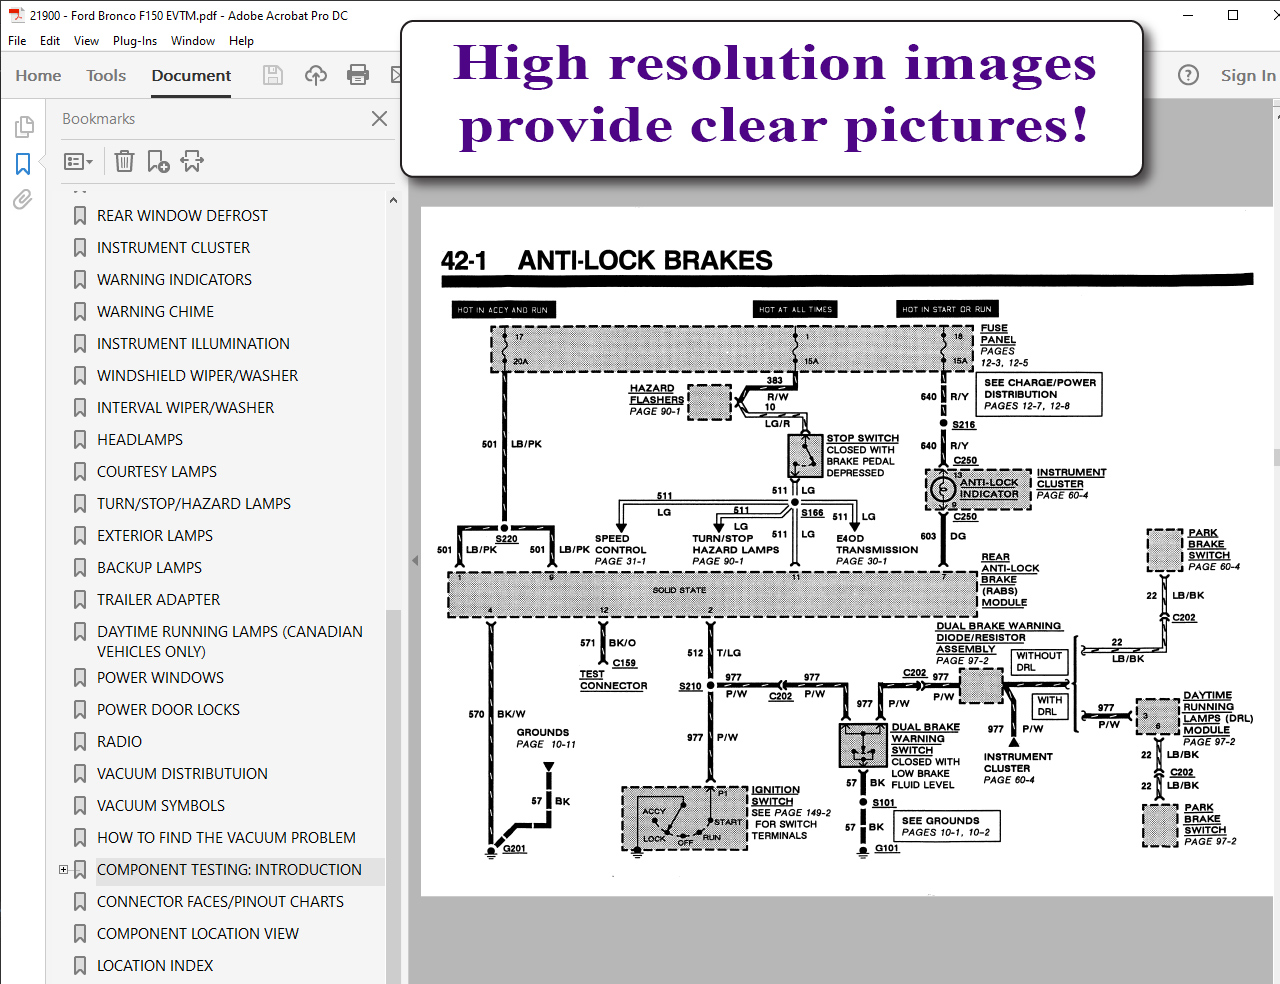Open the File menu

[x=17, y=41]
